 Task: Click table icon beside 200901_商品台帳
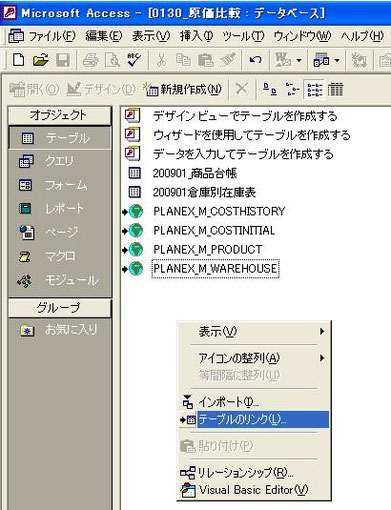tap(134, 173)
